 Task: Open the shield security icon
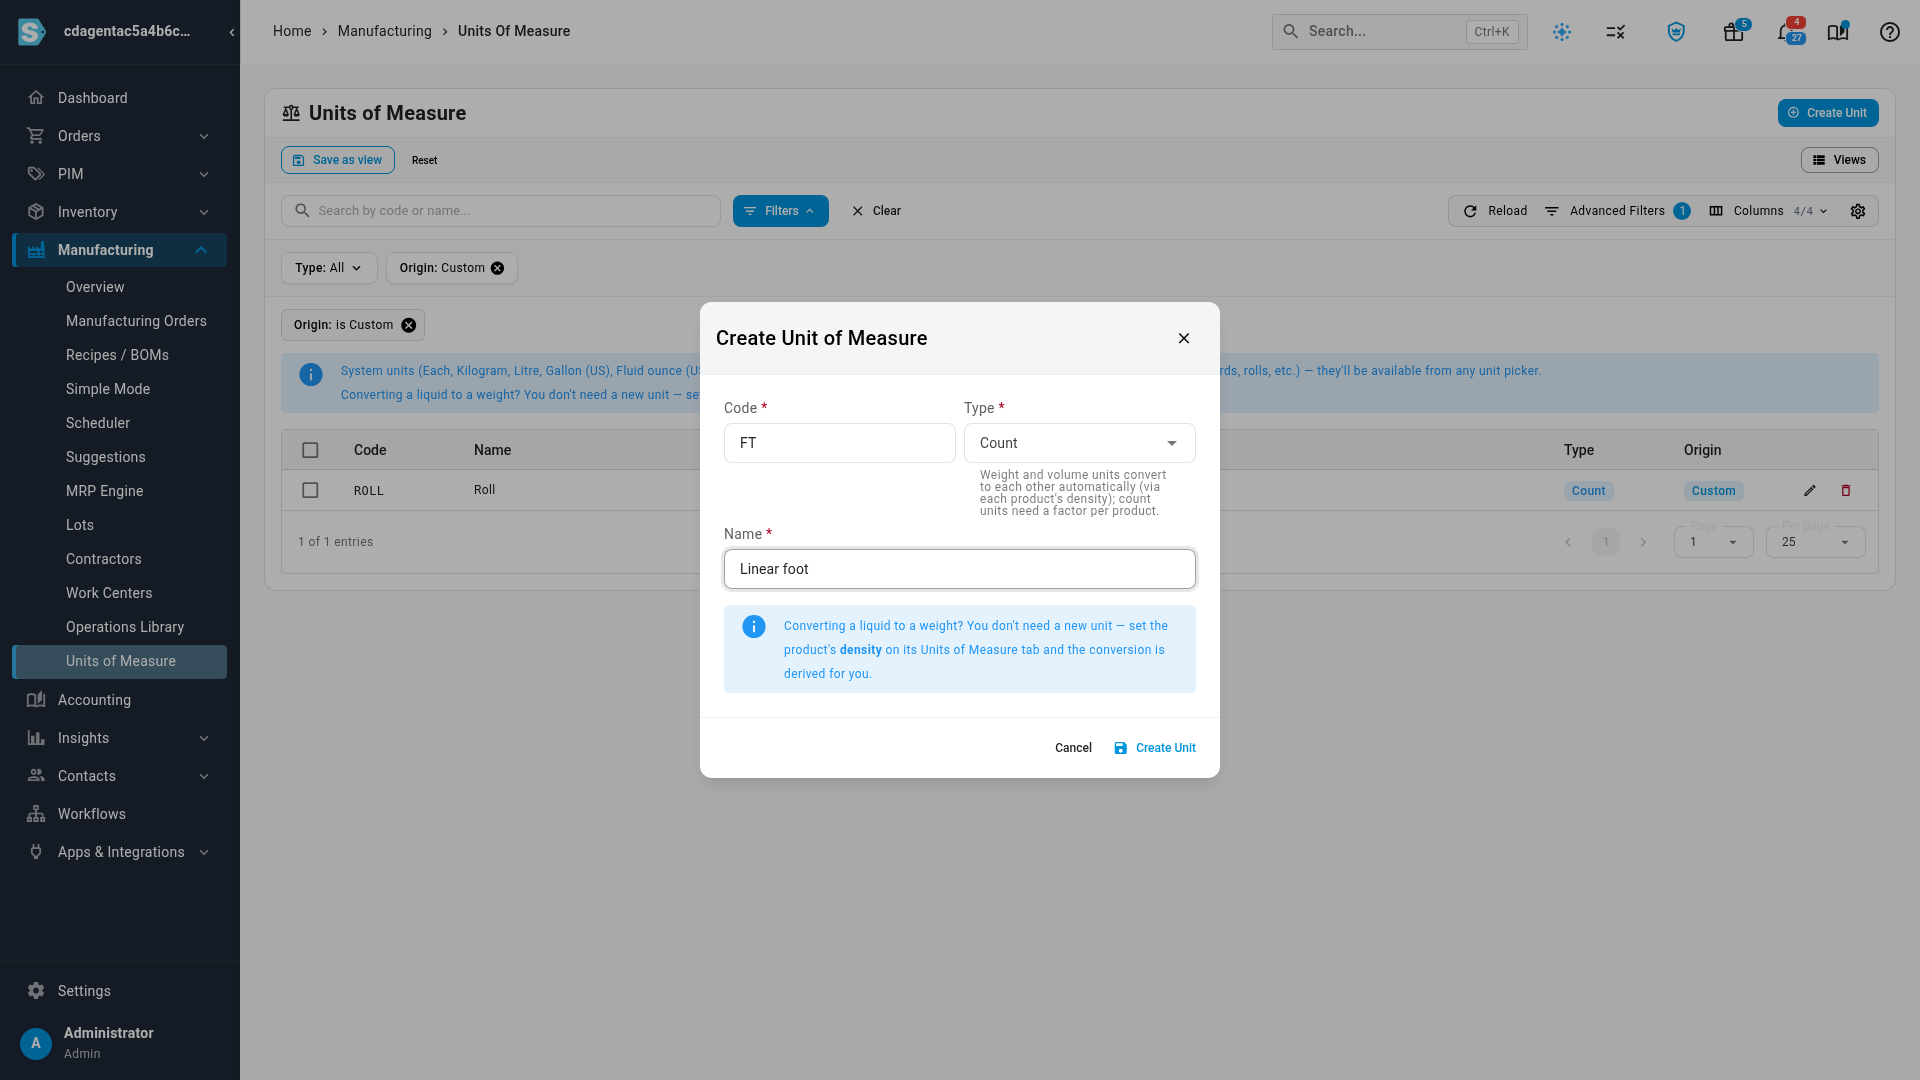1676,32
